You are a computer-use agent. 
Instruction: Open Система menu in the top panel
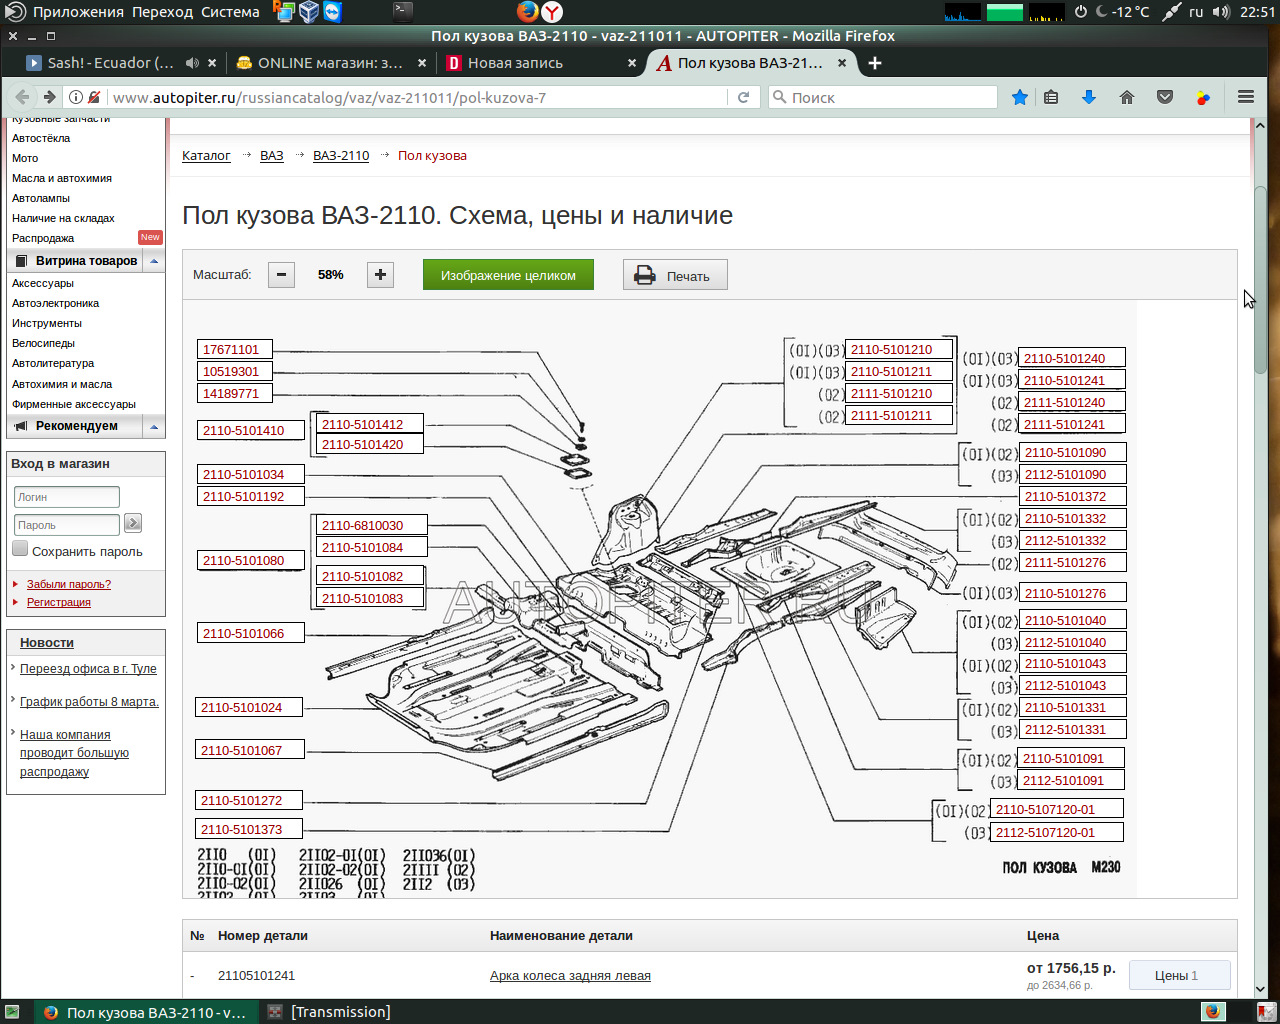pos(230,12)
